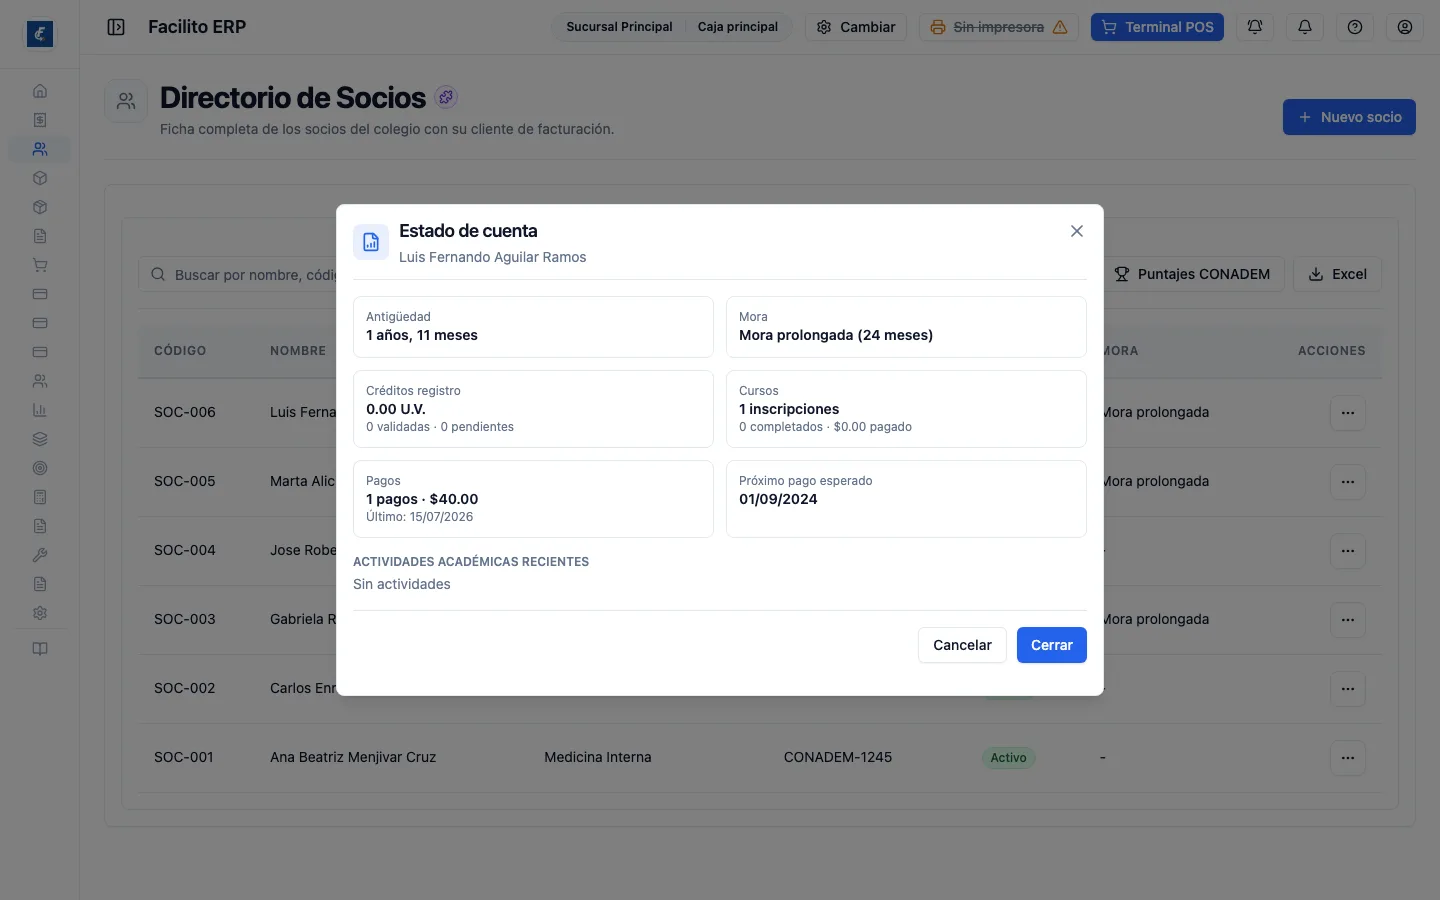This screenshot has height=900, width=1440.
Task: Toggle the sidebar panel icon beside Facilito ERP
Action: (x=116, y=27)
